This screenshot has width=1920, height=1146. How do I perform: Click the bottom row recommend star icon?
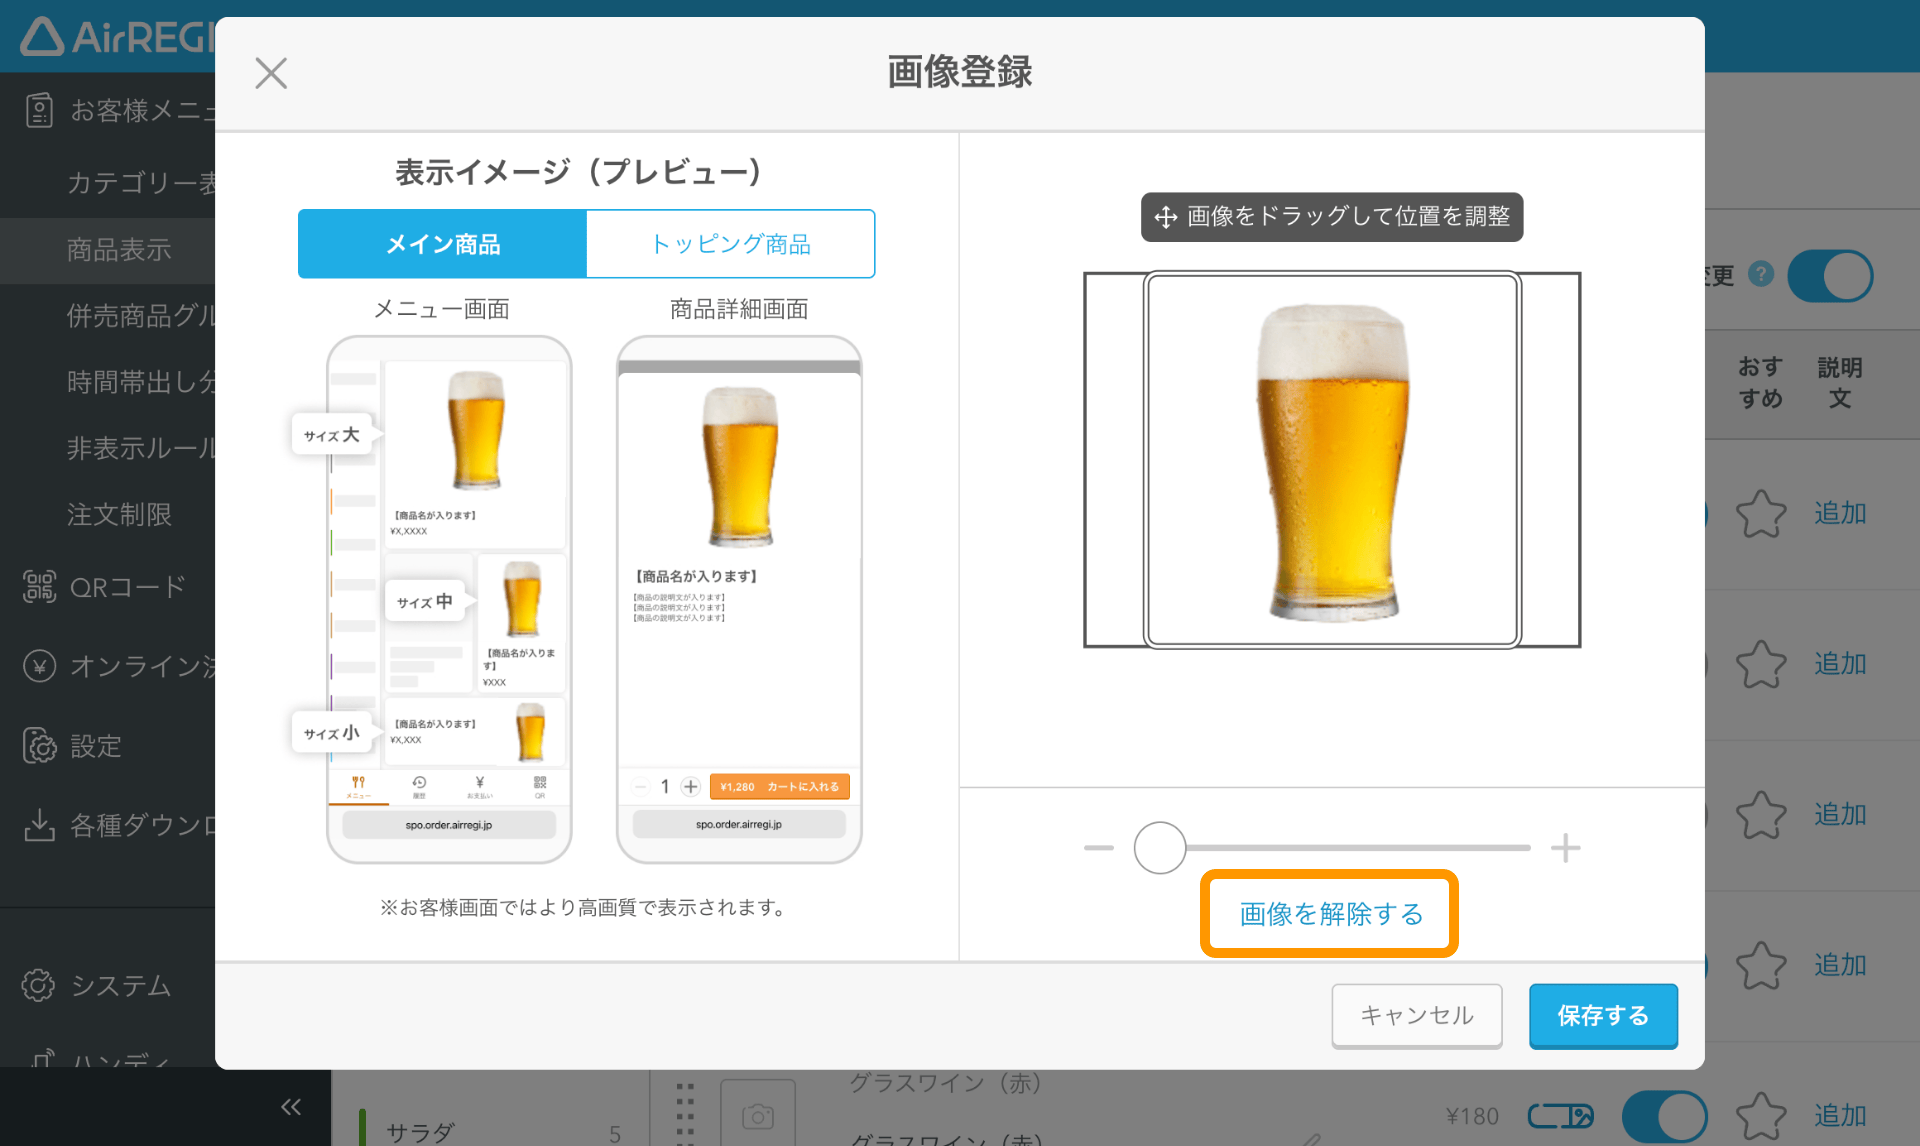coord(1761,1116)
